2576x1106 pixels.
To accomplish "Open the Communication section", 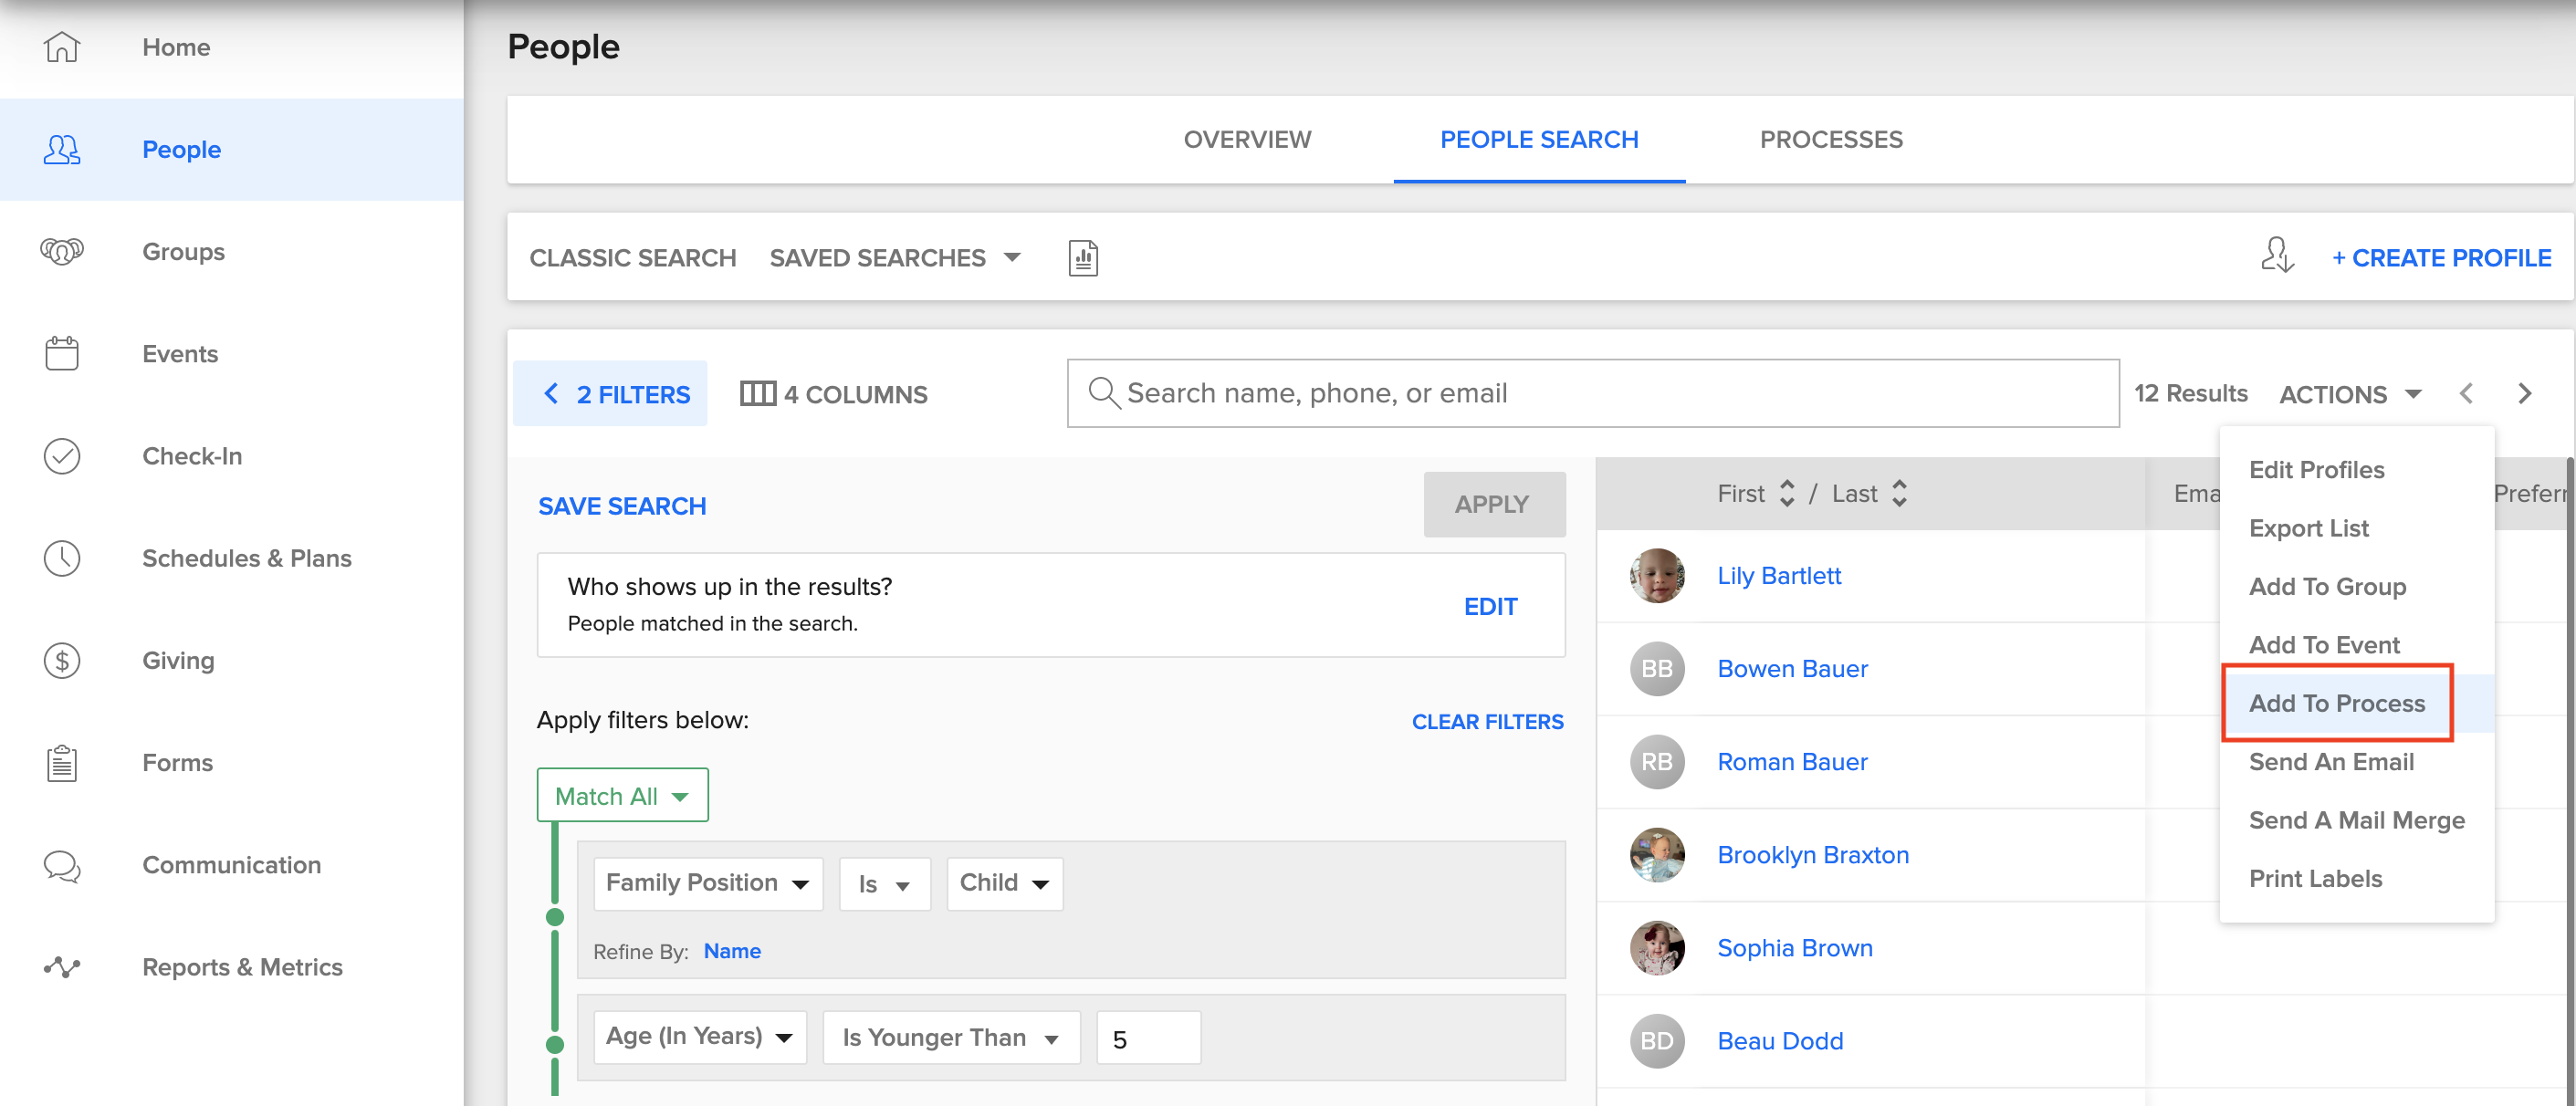I will click(231, 864).
